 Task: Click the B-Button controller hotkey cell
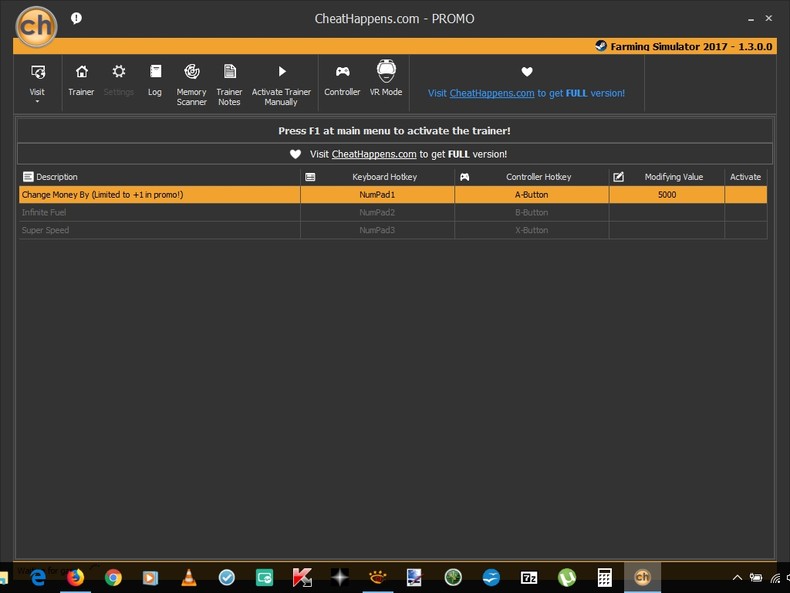(x=532, y=213)
